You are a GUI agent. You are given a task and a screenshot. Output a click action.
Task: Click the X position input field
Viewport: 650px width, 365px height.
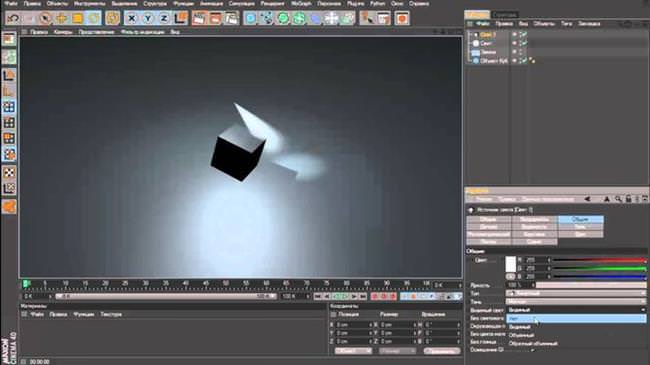(353, 324)
